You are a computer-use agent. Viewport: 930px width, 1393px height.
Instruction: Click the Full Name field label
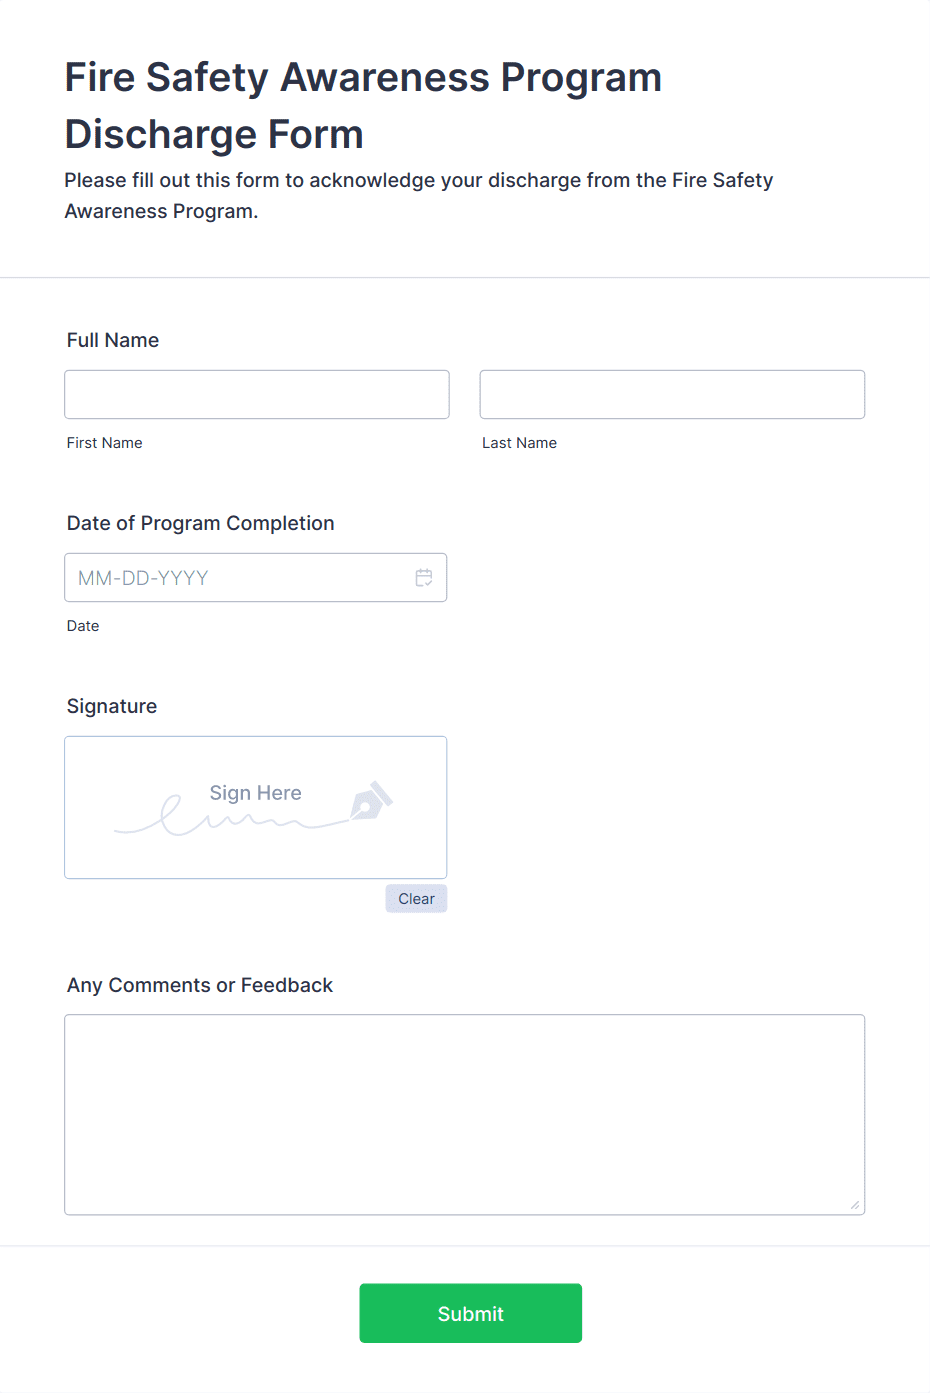[x=113, y=340]
